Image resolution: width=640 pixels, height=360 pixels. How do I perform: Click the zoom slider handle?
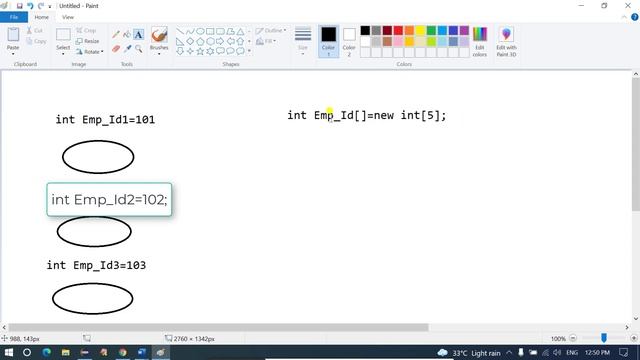coord(604,338)
